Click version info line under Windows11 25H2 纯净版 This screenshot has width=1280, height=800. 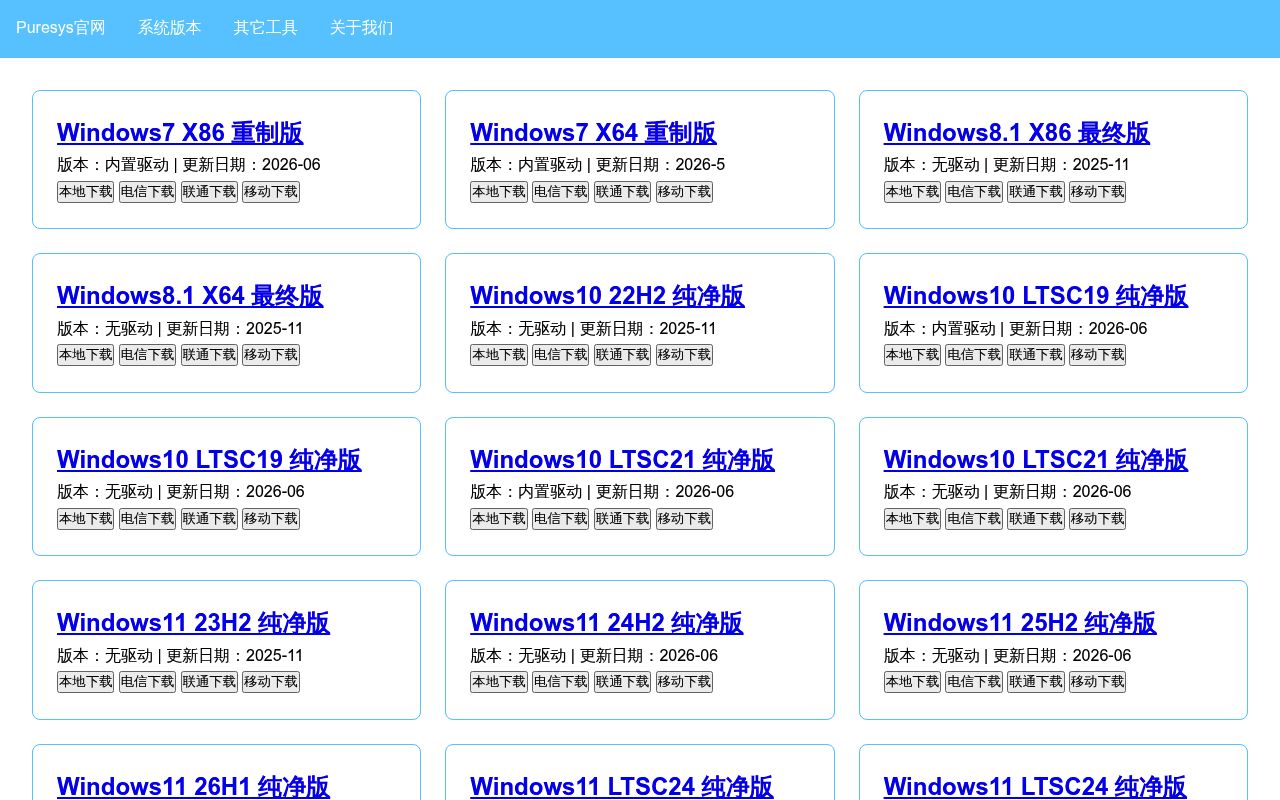[1008, 656]
